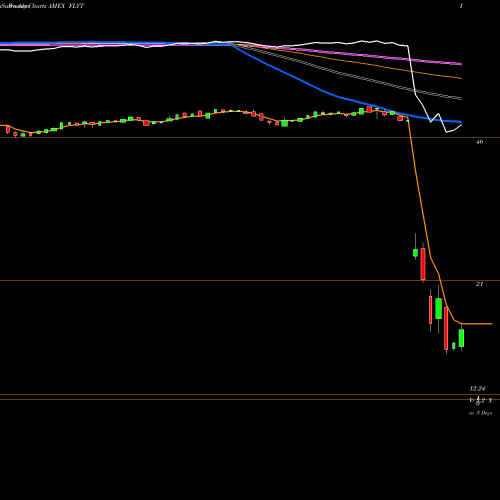Click the FLYT ticker symbol in header
Screen dimensions: 500x500
coord(76,6)
